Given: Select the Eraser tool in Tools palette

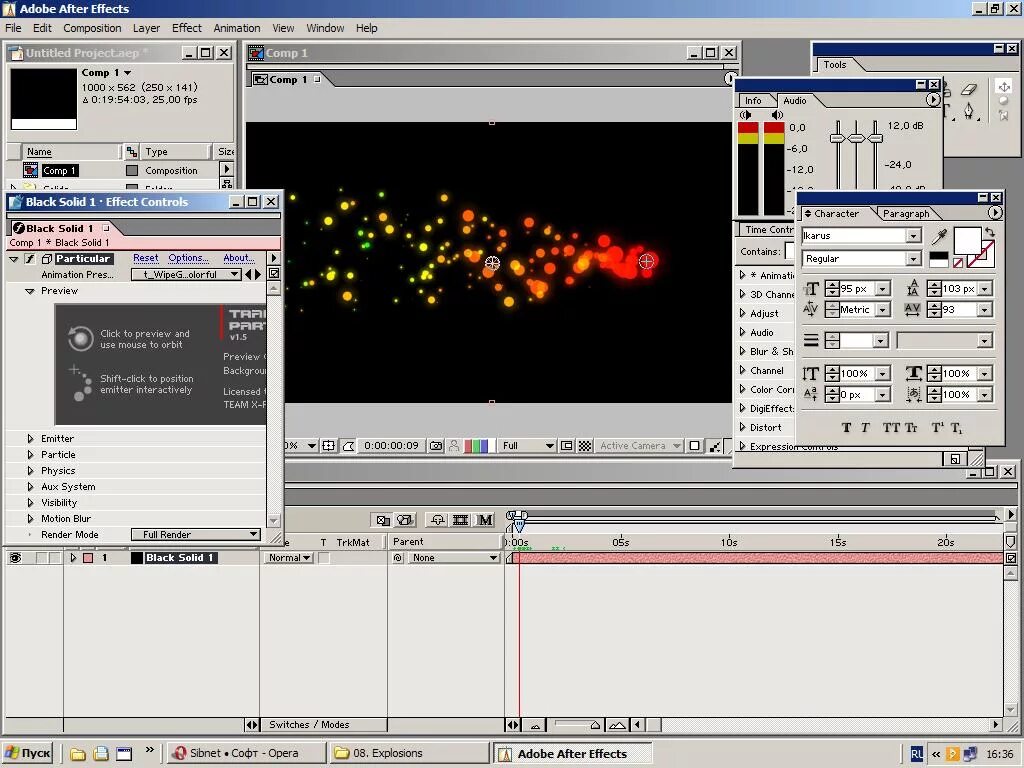Looking at the screenshot, I should (x=968, y=89).
